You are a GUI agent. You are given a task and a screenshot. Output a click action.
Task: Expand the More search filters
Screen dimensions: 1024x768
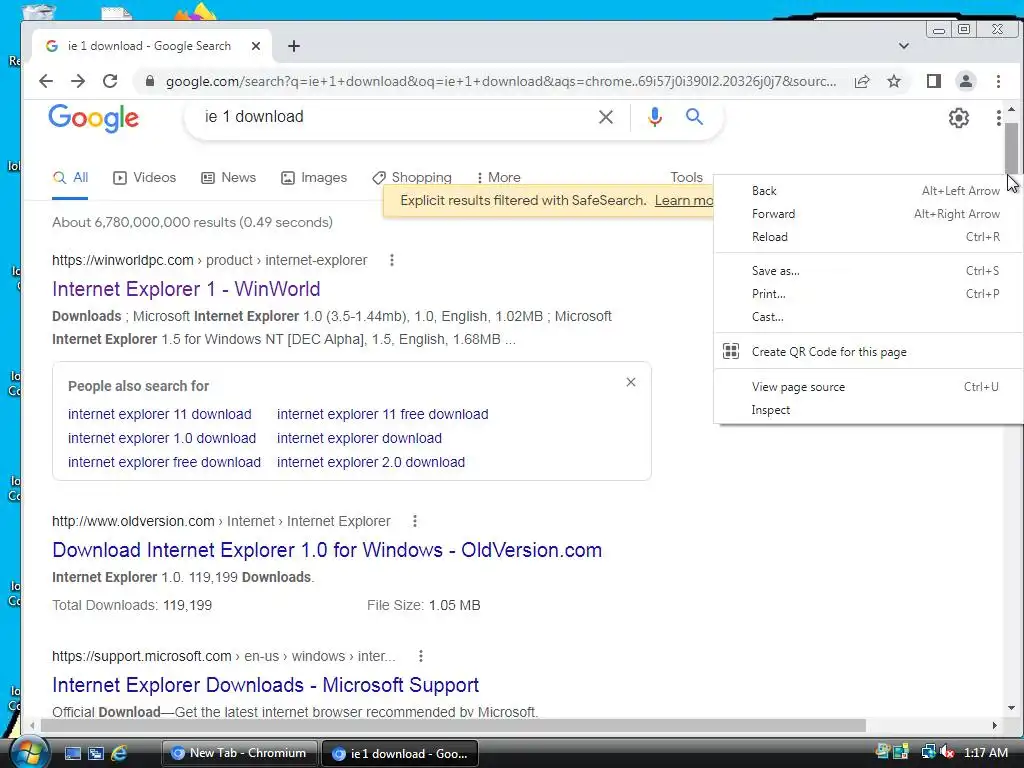[x=498, y=178]
